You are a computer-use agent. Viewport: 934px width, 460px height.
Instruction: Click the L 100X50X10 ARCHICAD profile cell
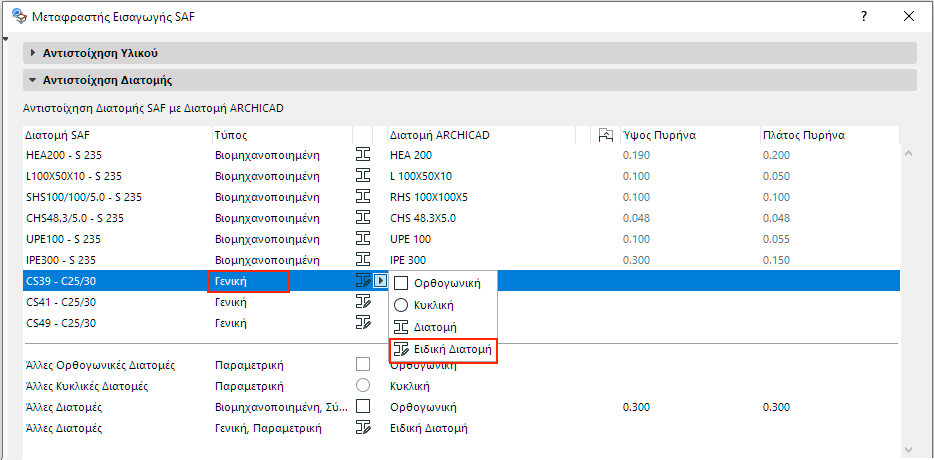click(421, 176)
